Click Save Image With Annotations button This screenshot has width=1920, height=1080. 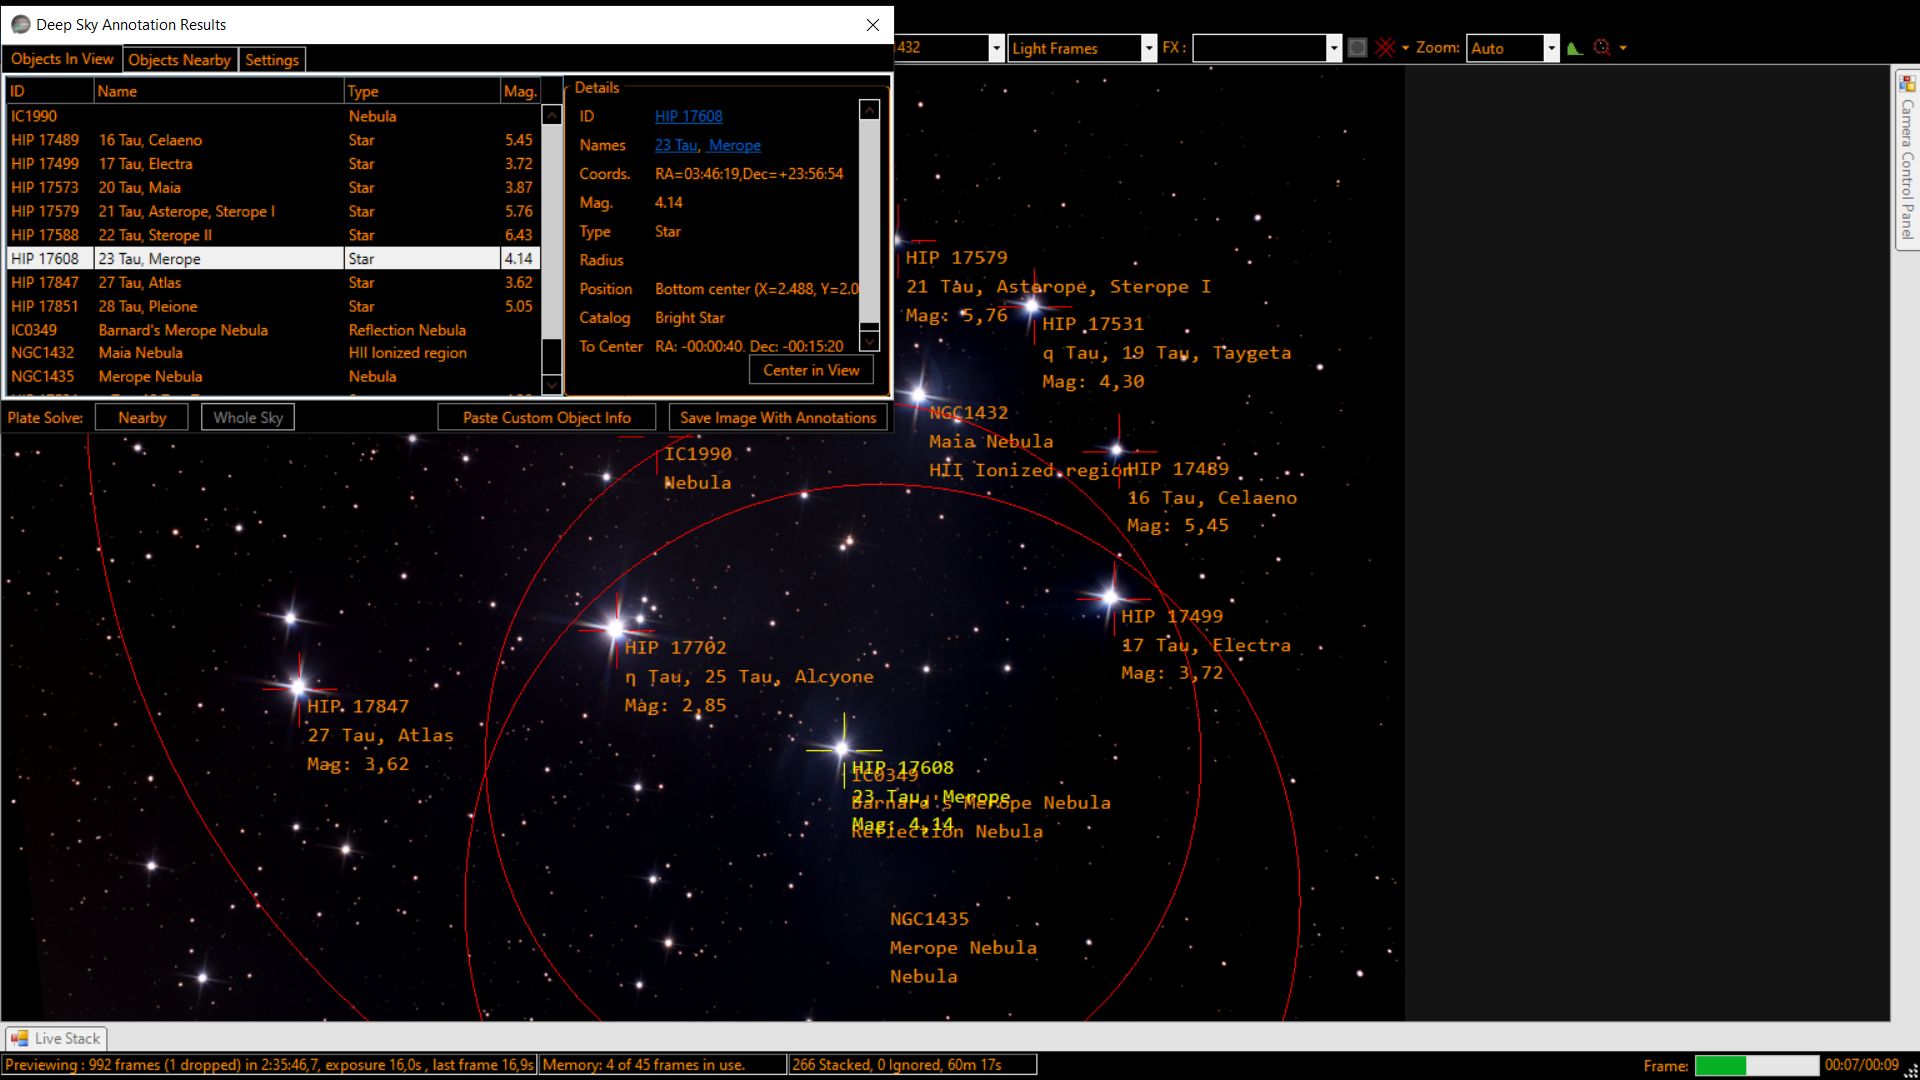click(x=778, y=418)
